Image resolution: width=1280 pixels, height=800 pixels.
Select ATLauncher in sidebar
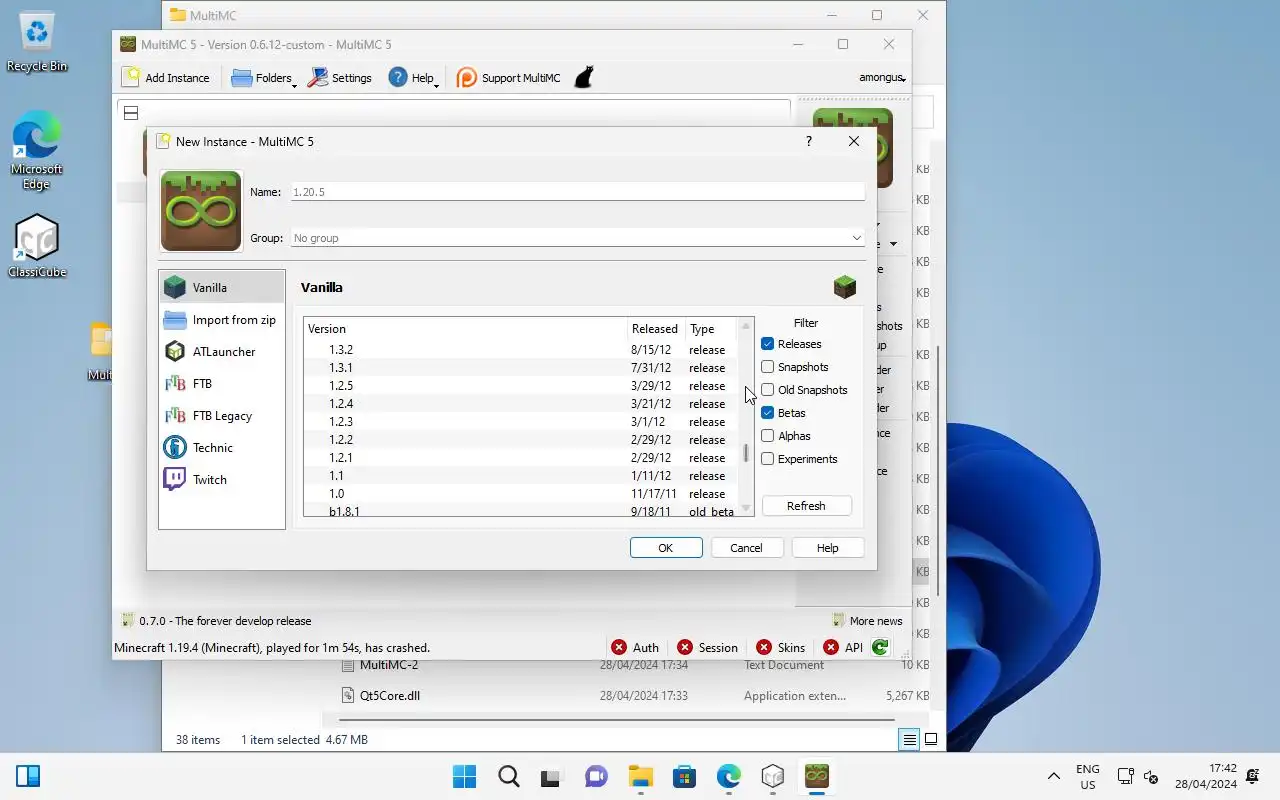[x=222, y=351]
